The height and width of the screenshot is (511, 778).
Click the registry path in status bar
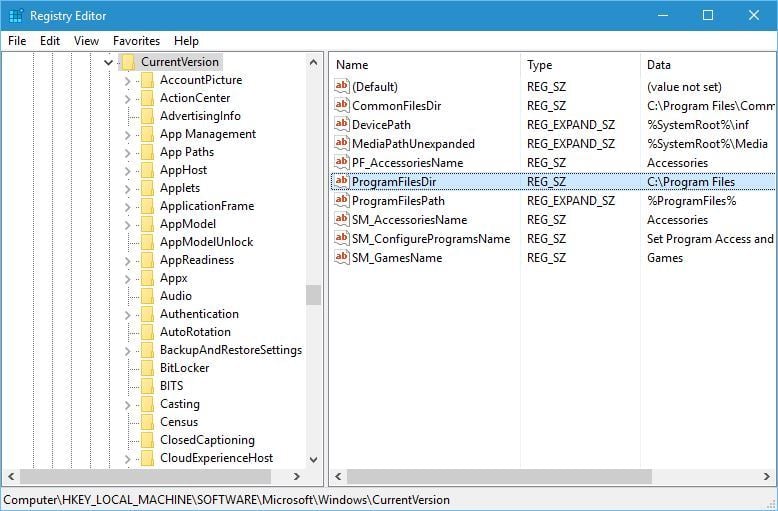226,500
